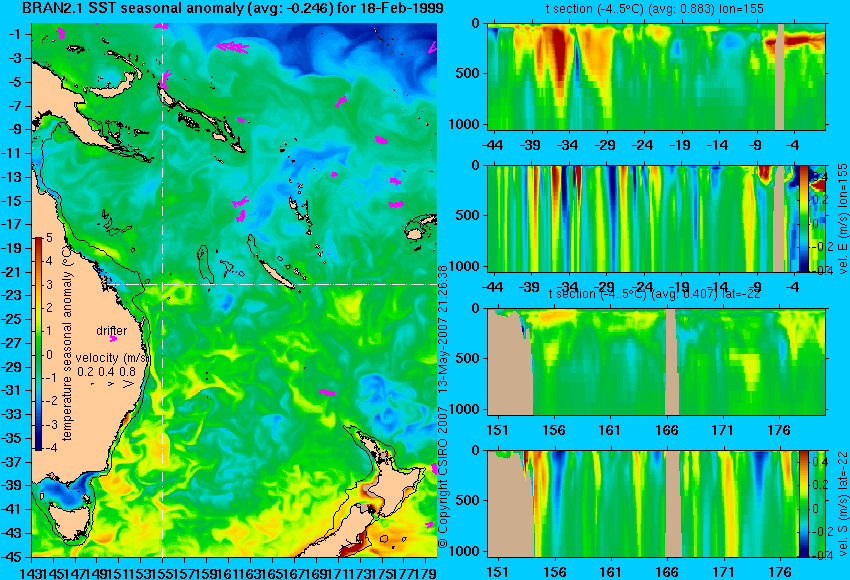This screenshot has width=850, height=580.
Task: Click the '500' depth tick of the bottom velocity section
Action: click(x=469, y=500)
